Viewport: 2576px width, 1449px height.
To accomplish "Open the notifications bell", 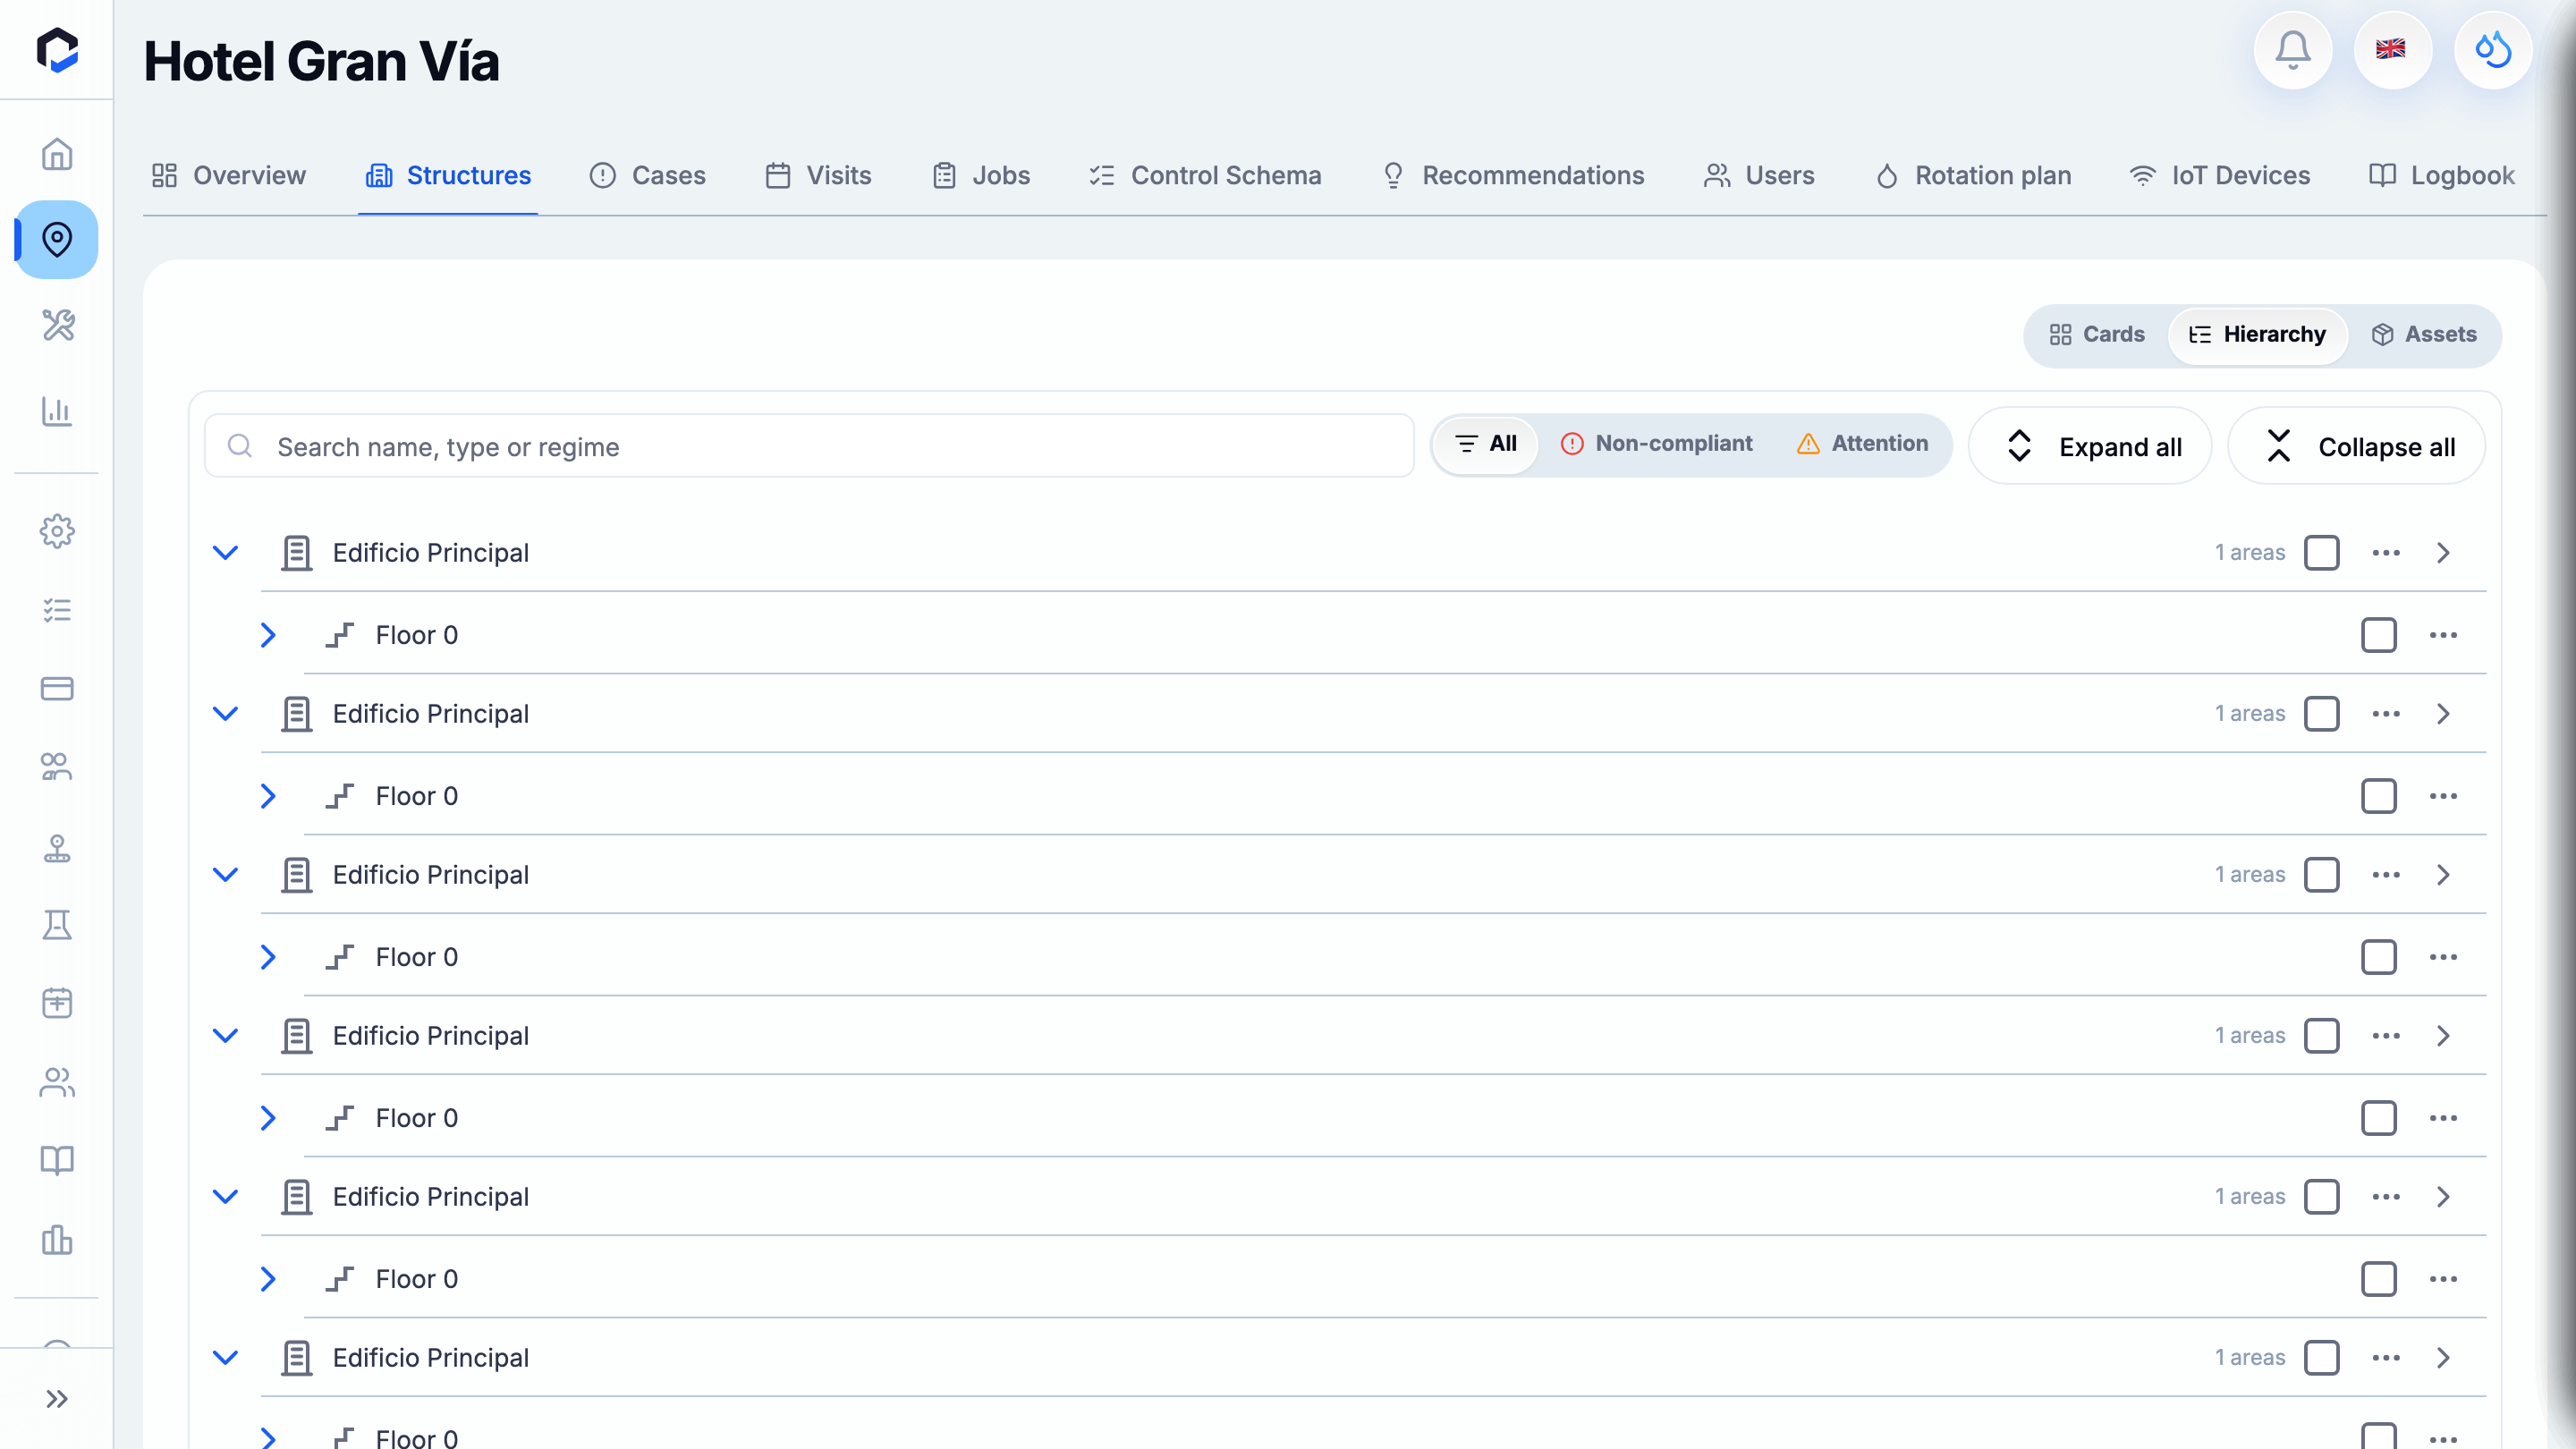I will coord(2292,50).
